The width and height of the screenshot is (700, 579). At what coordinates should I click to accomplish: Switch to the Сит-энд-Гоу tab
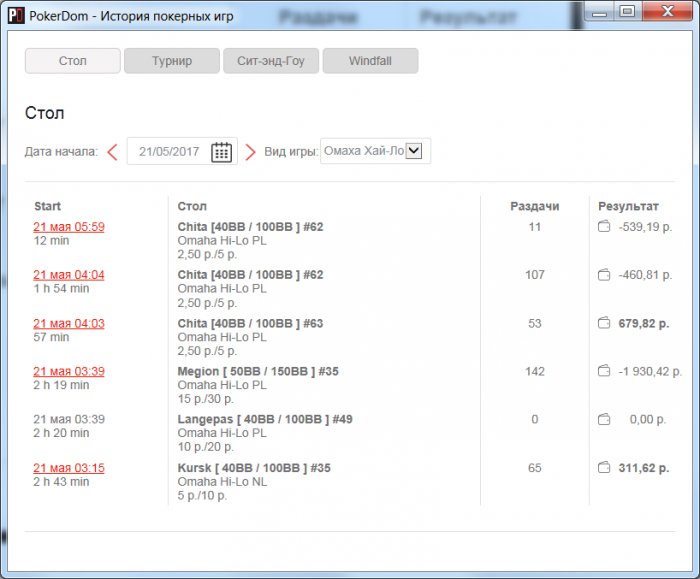(x=271, y=61)
